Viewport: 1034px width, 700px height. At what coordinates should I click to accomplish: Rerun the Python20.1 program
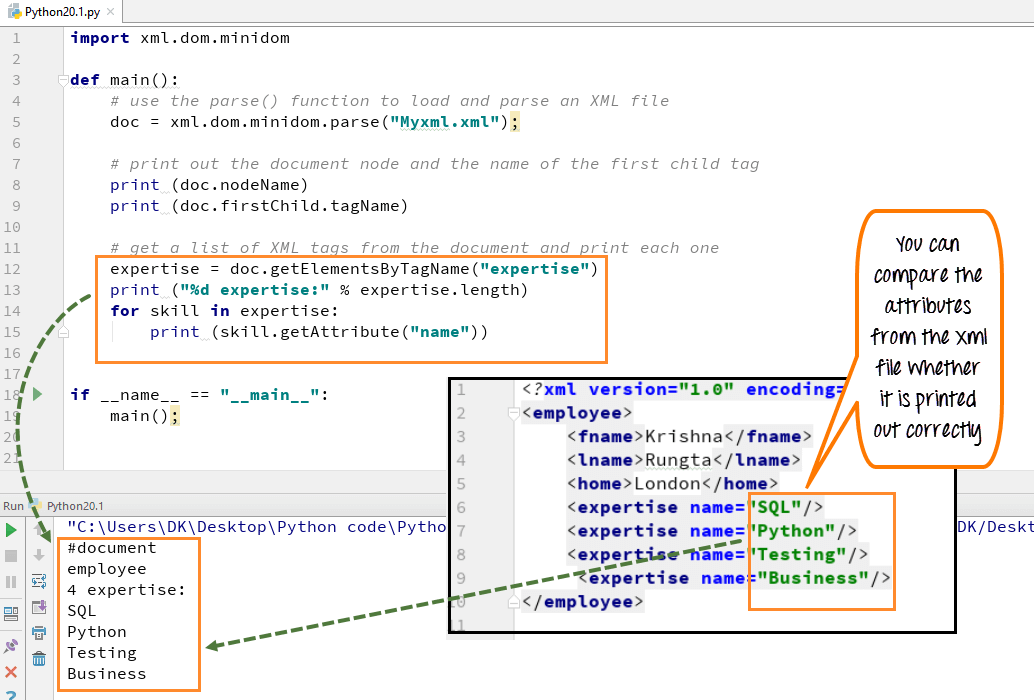point(10,528)
